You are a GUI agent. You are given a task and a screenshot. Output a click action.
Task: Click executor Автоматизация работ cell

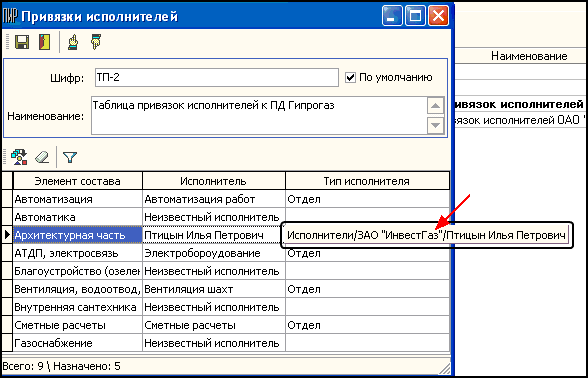click(214, 199)
